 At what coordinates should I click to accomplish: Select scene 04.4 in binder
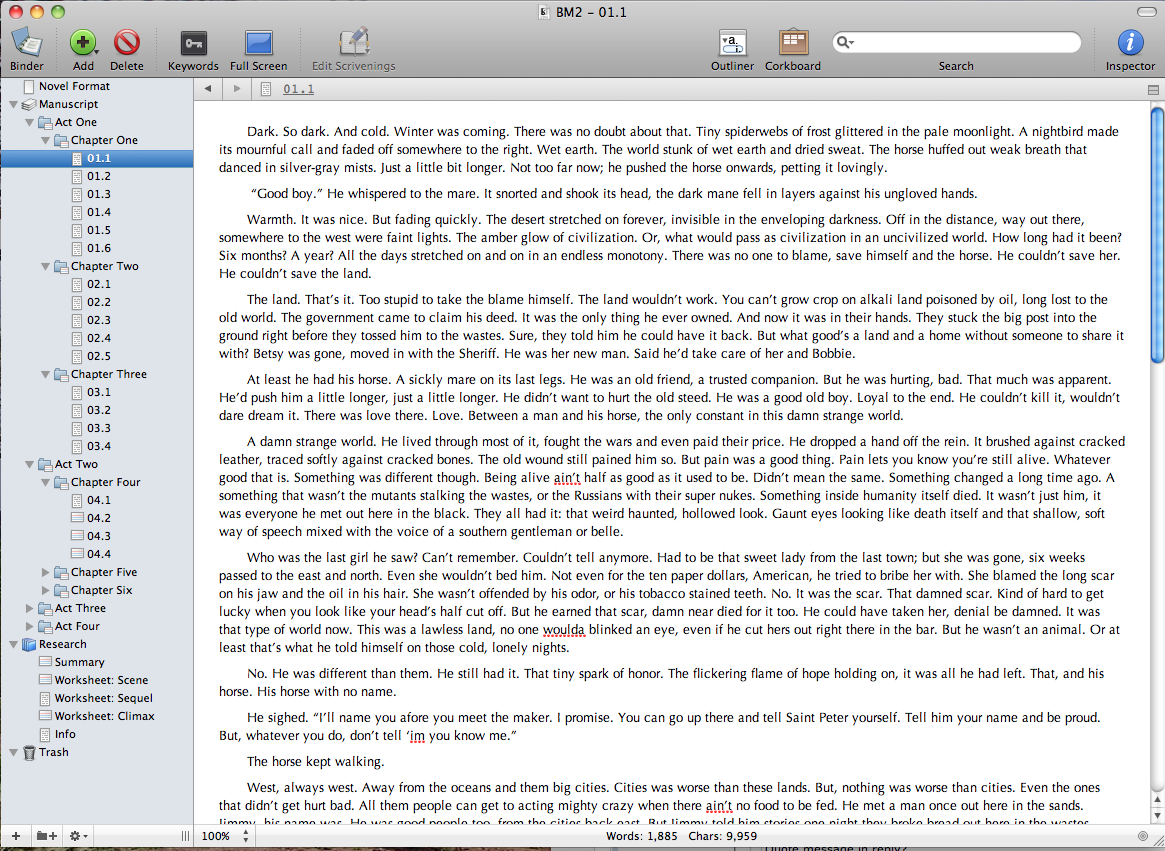[99, 554]
